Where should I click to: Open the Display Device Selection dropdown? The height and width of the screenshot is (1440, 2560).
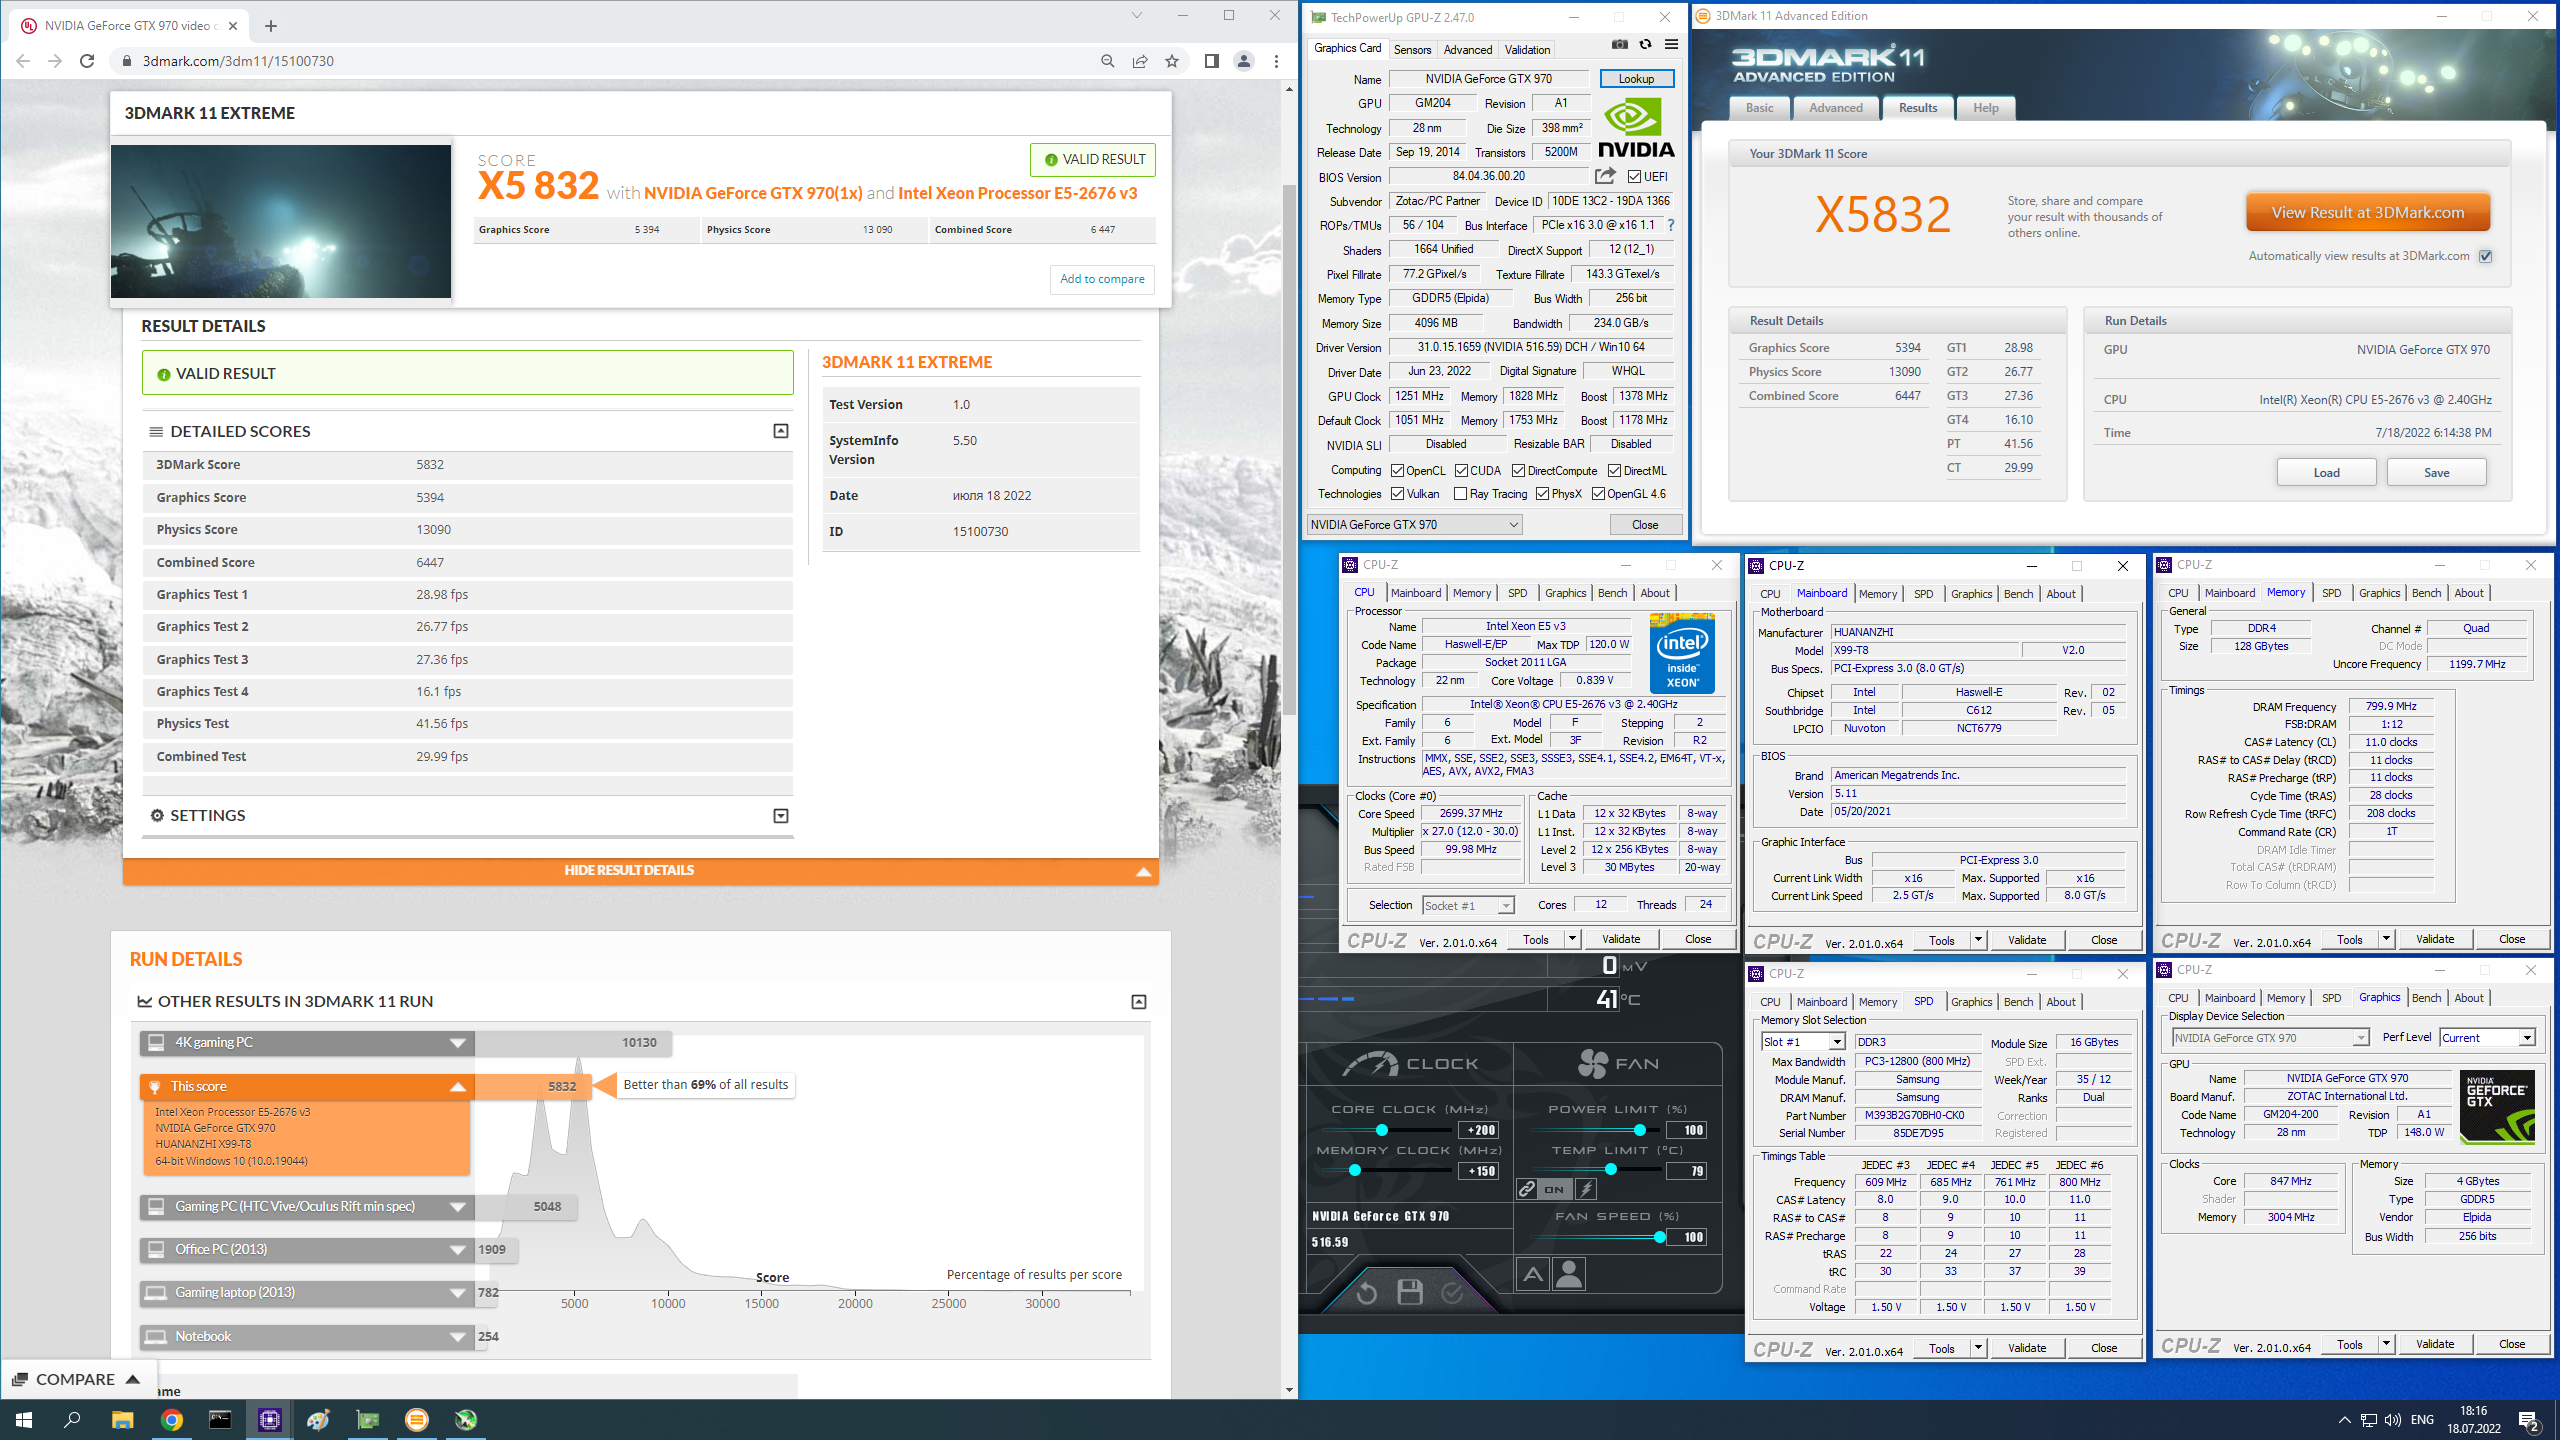click(x=2270, y=1038)
